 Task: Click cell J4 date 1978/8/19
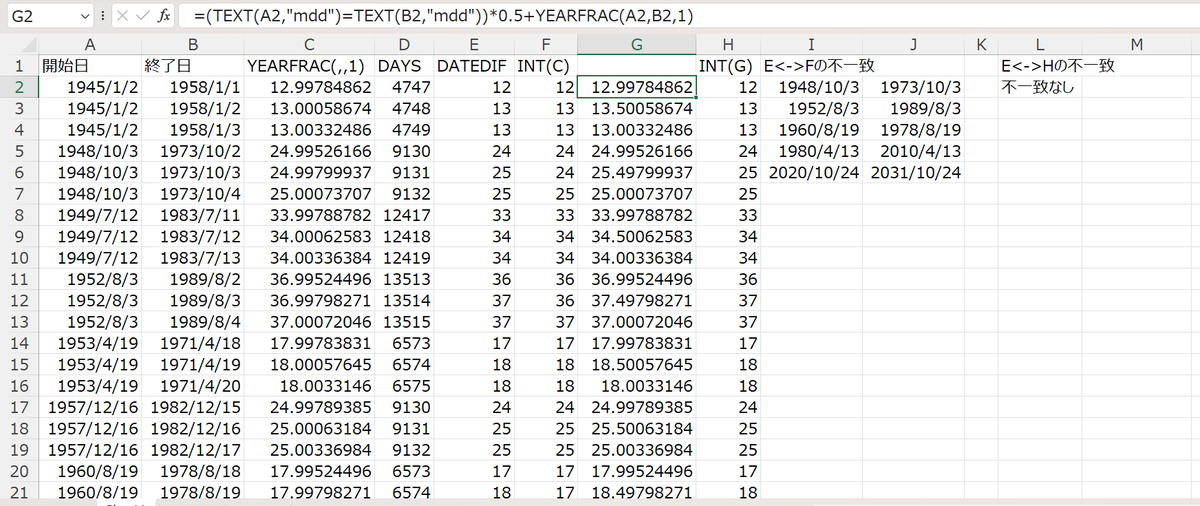[x=914, y=130]
